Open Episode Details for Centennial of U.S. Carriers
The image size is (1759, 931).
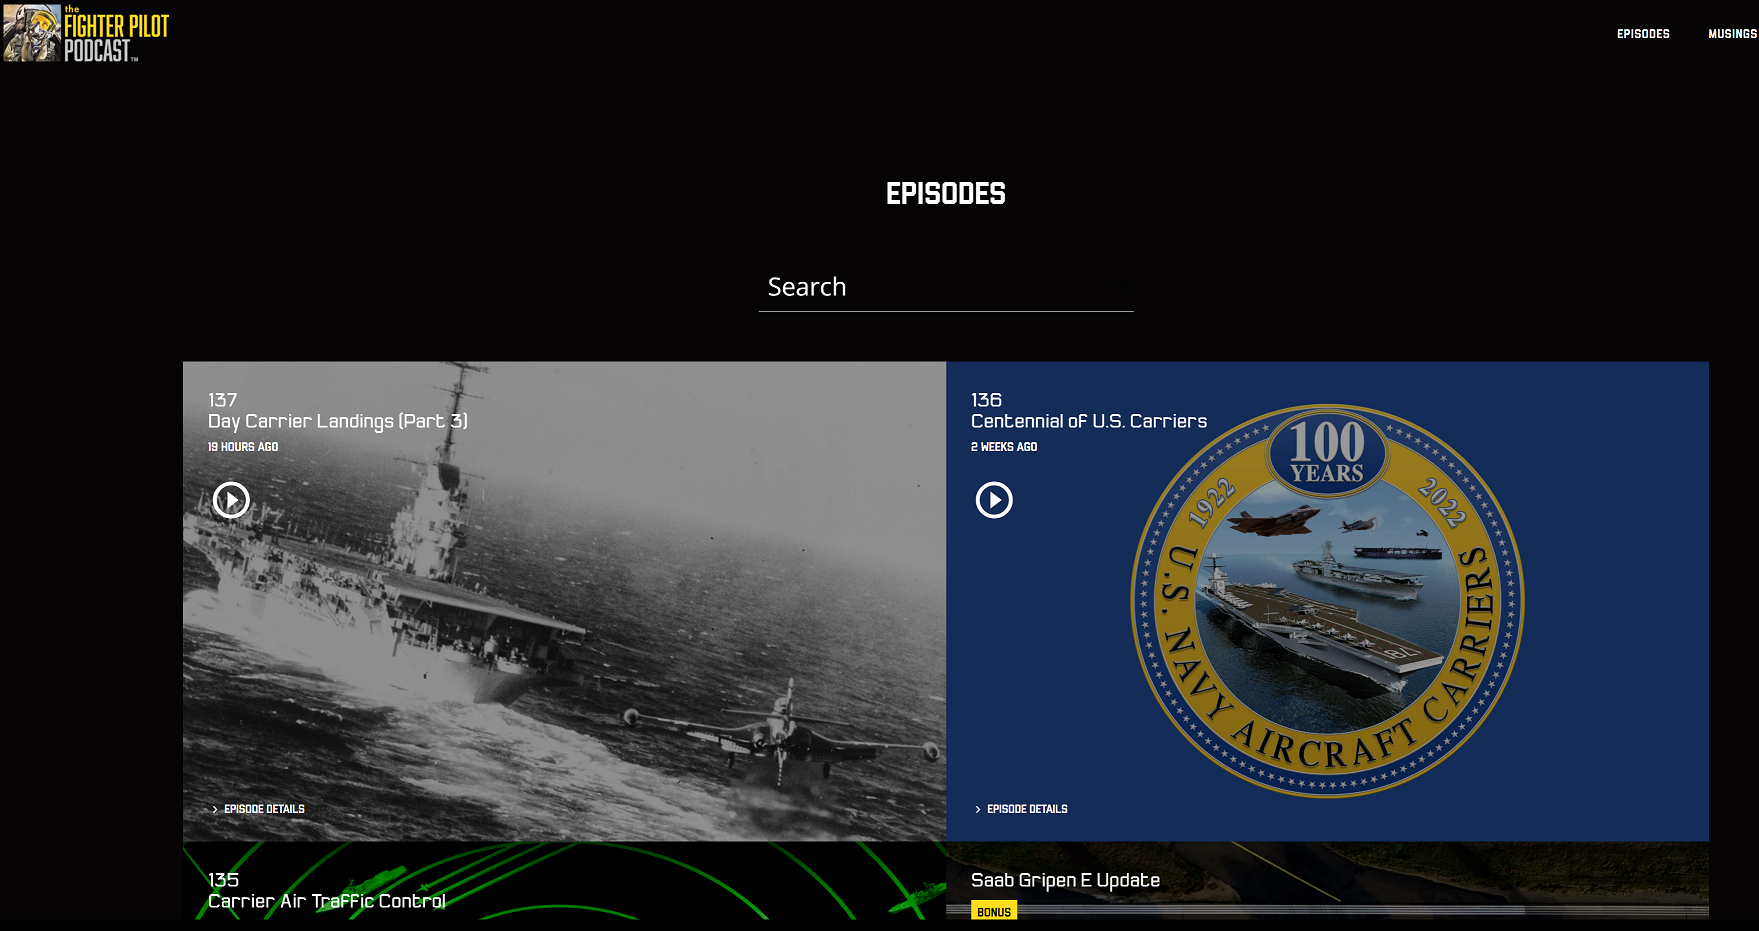click(1027, 808)
